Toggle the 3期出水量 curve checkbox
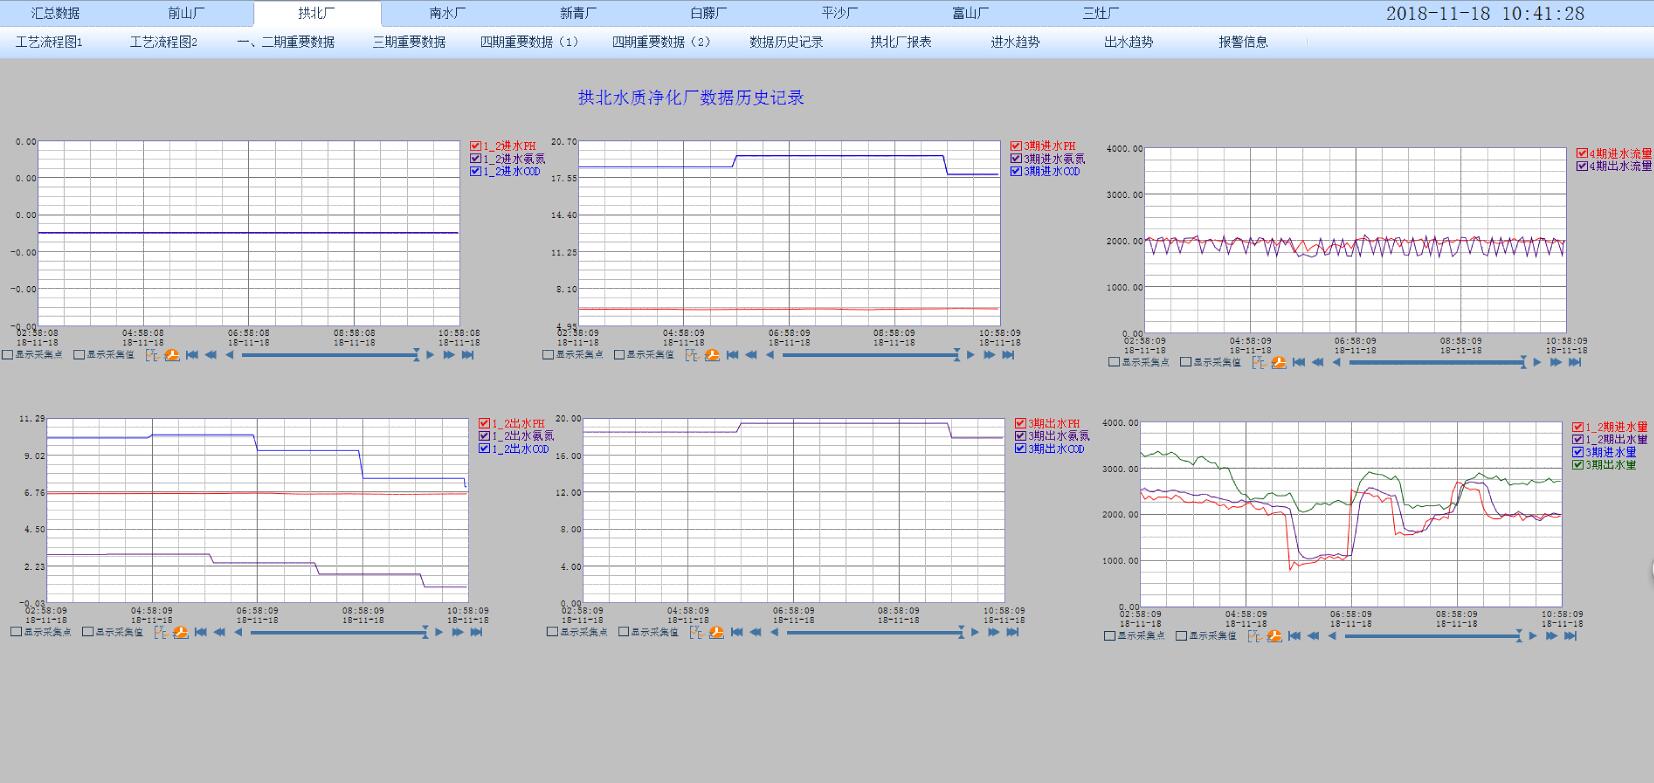Image resolution: width=1654 pixels, height=783 pixels. [x=1579, y=465]
